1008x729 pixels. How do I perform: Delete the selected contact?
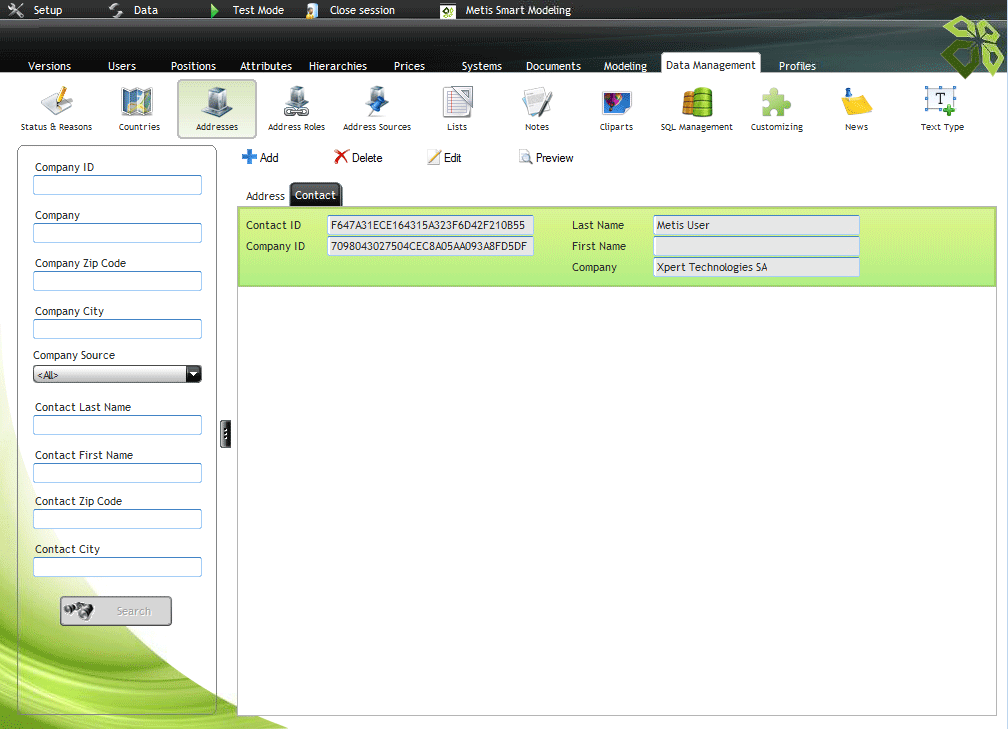point(358,158)
